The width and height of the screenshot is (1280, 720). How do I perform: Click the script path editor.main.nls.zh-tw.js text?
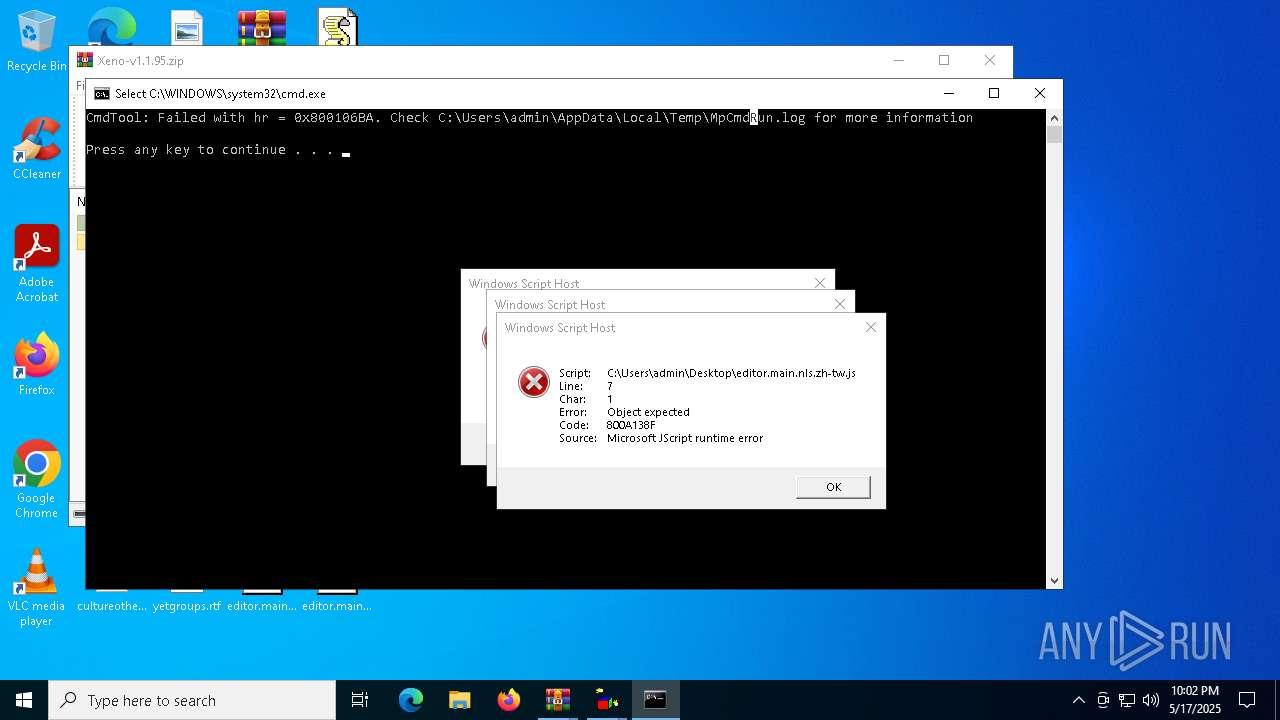point(731,373)
